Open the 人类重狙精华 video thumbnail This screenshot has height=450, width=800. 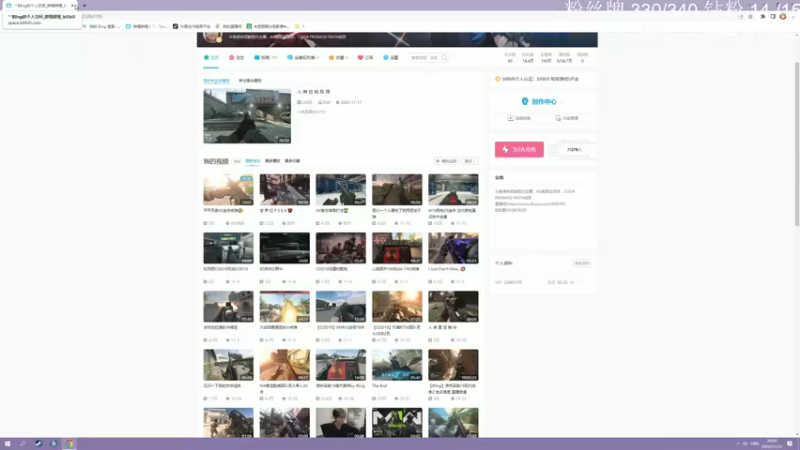[x=453, y=306]
